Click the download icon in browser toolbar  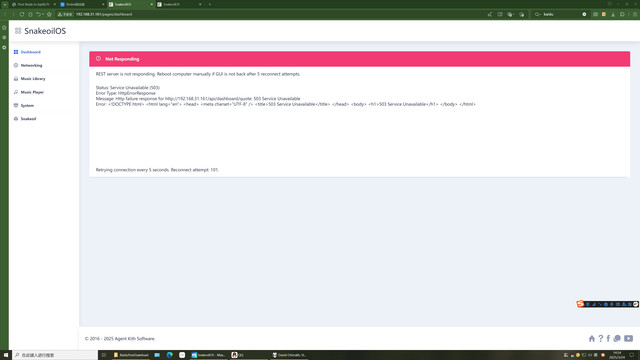click(613, 14)
